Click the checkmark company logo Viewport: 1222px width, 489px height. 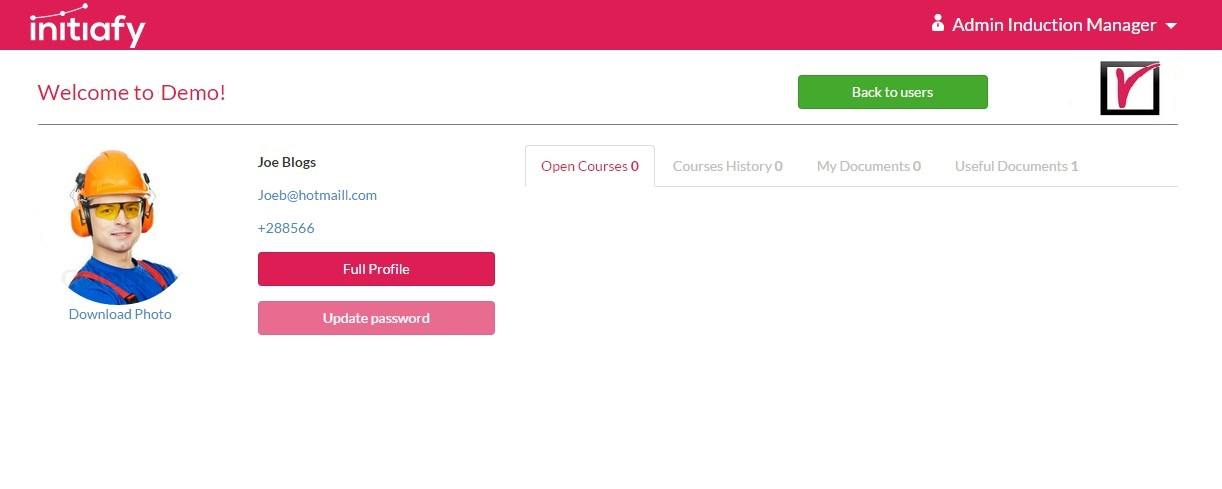coord(1130,88)
